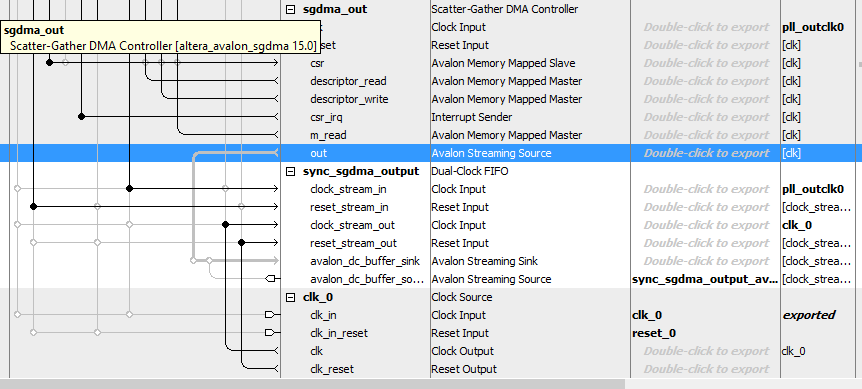
Task: Select the sync_sgdma_output component name
Action: pos(361,171)
